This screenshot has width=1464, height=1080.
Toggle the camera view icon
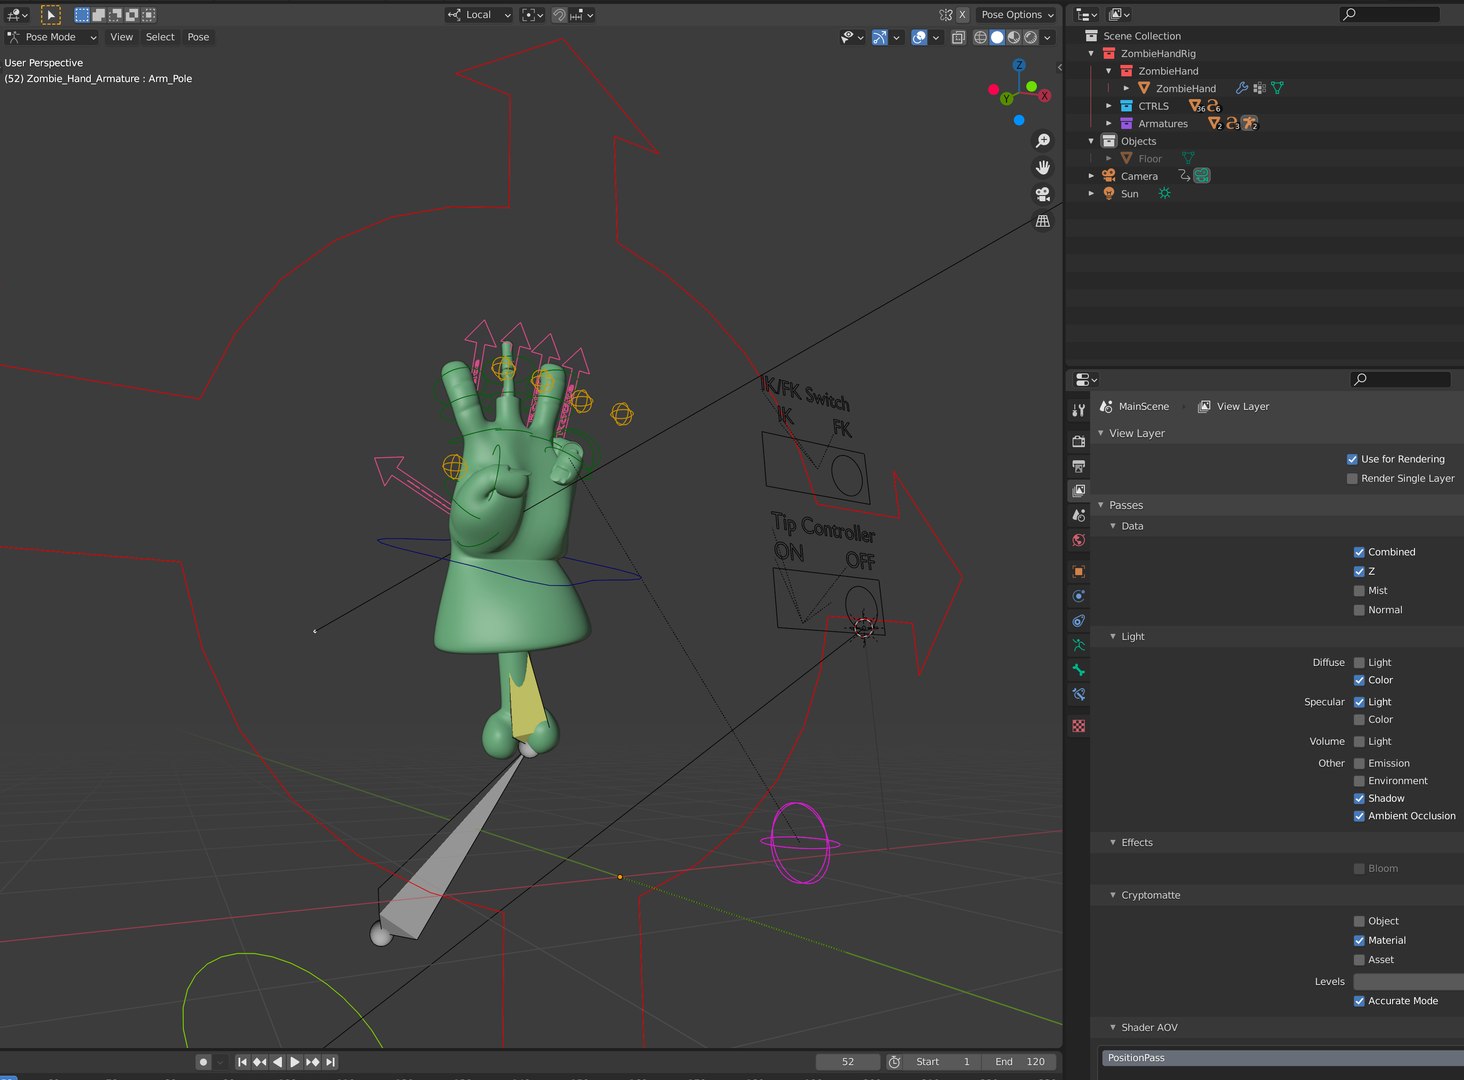(x=1043, y=194)
